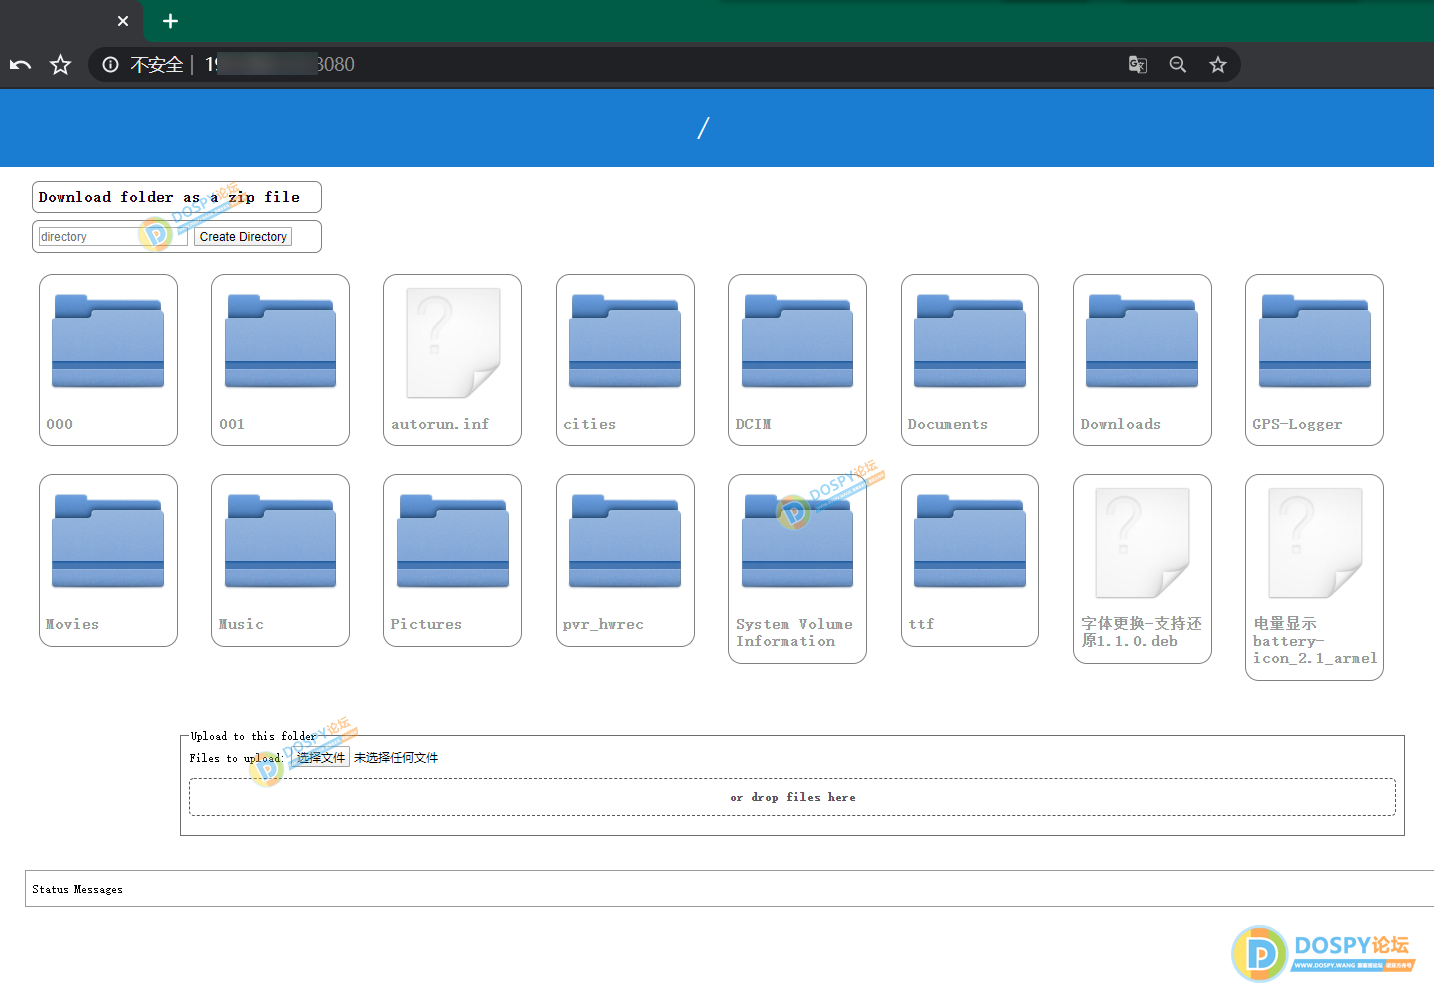This screenshot has height=989, width=1434.
Task: Open the GPS-Logger folder
Action: point(1314,342)
